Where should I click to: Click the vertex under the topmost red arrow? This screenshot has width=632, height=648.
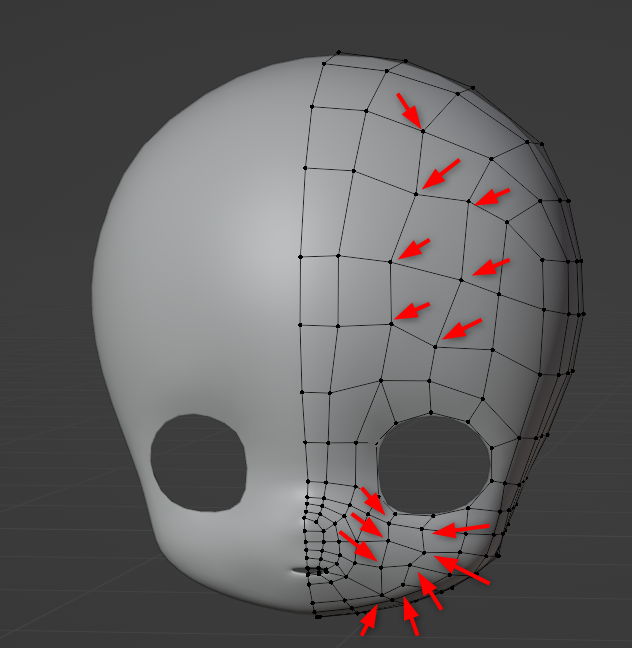[423, 130]
